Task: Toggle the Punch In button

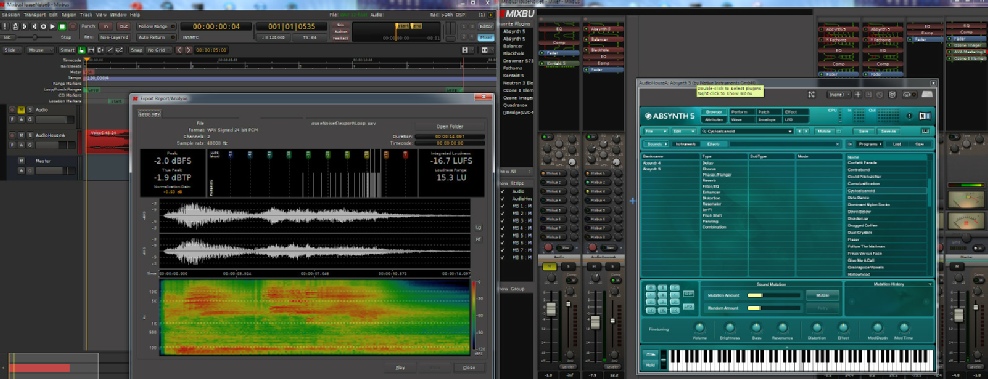Action: 106,26
